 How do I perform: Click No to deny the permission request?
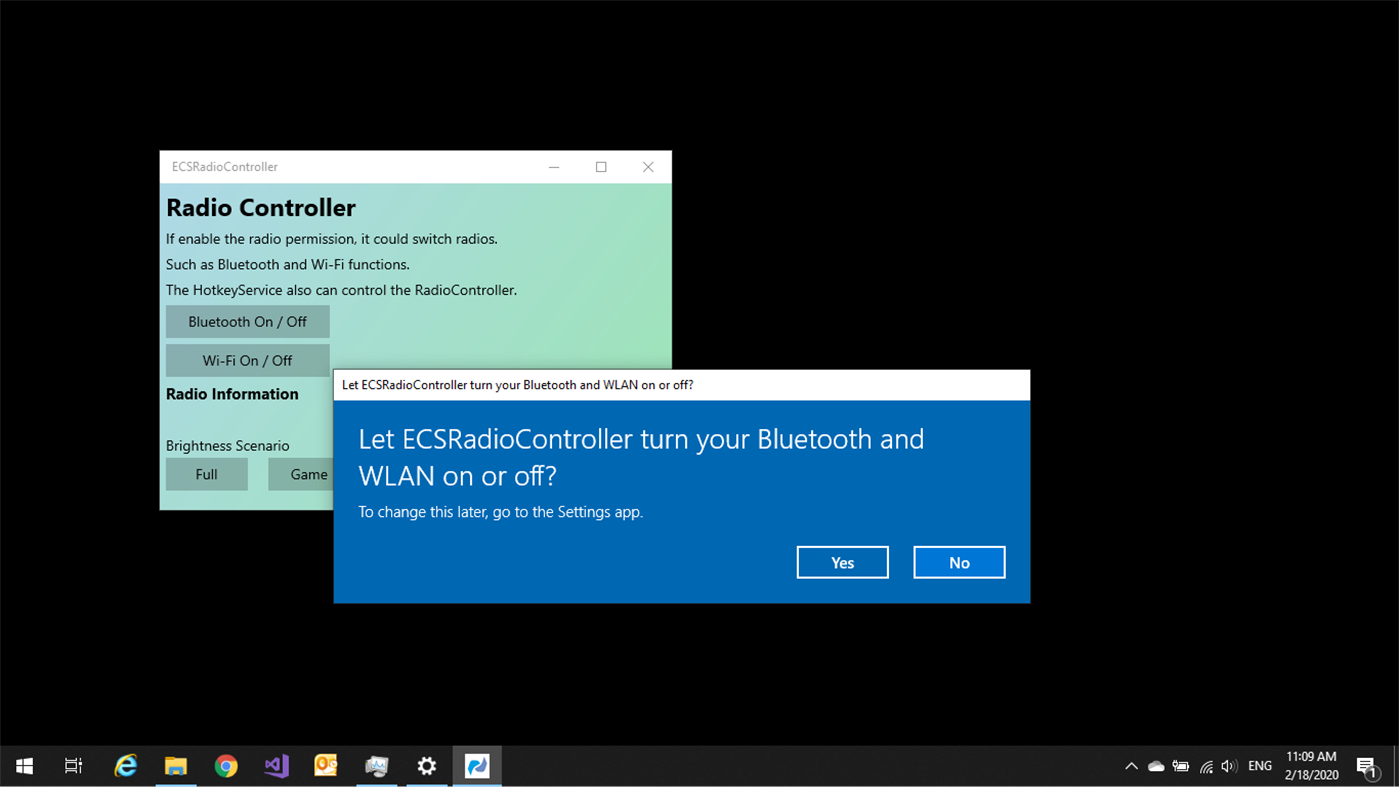click(959, 562)
